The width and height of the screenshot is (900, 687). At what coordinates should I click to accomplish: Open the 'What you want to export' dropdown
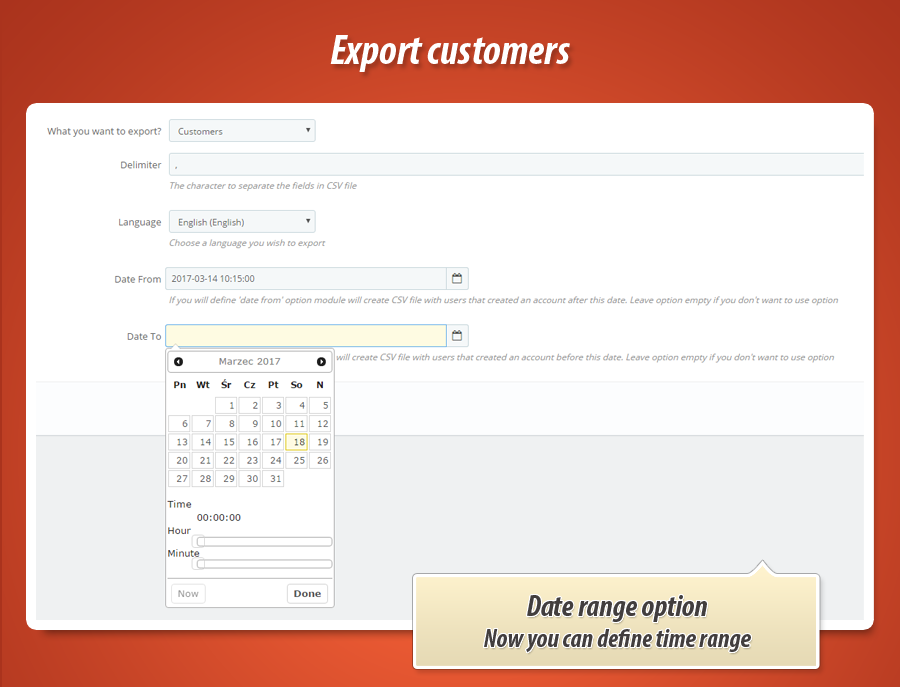click(242, 131)
